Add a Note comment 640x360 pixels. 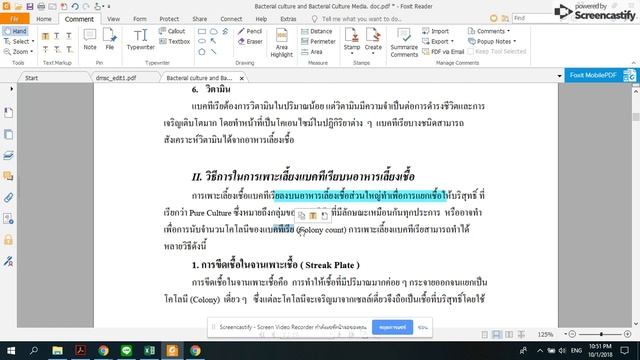click(x=90, y=40)
